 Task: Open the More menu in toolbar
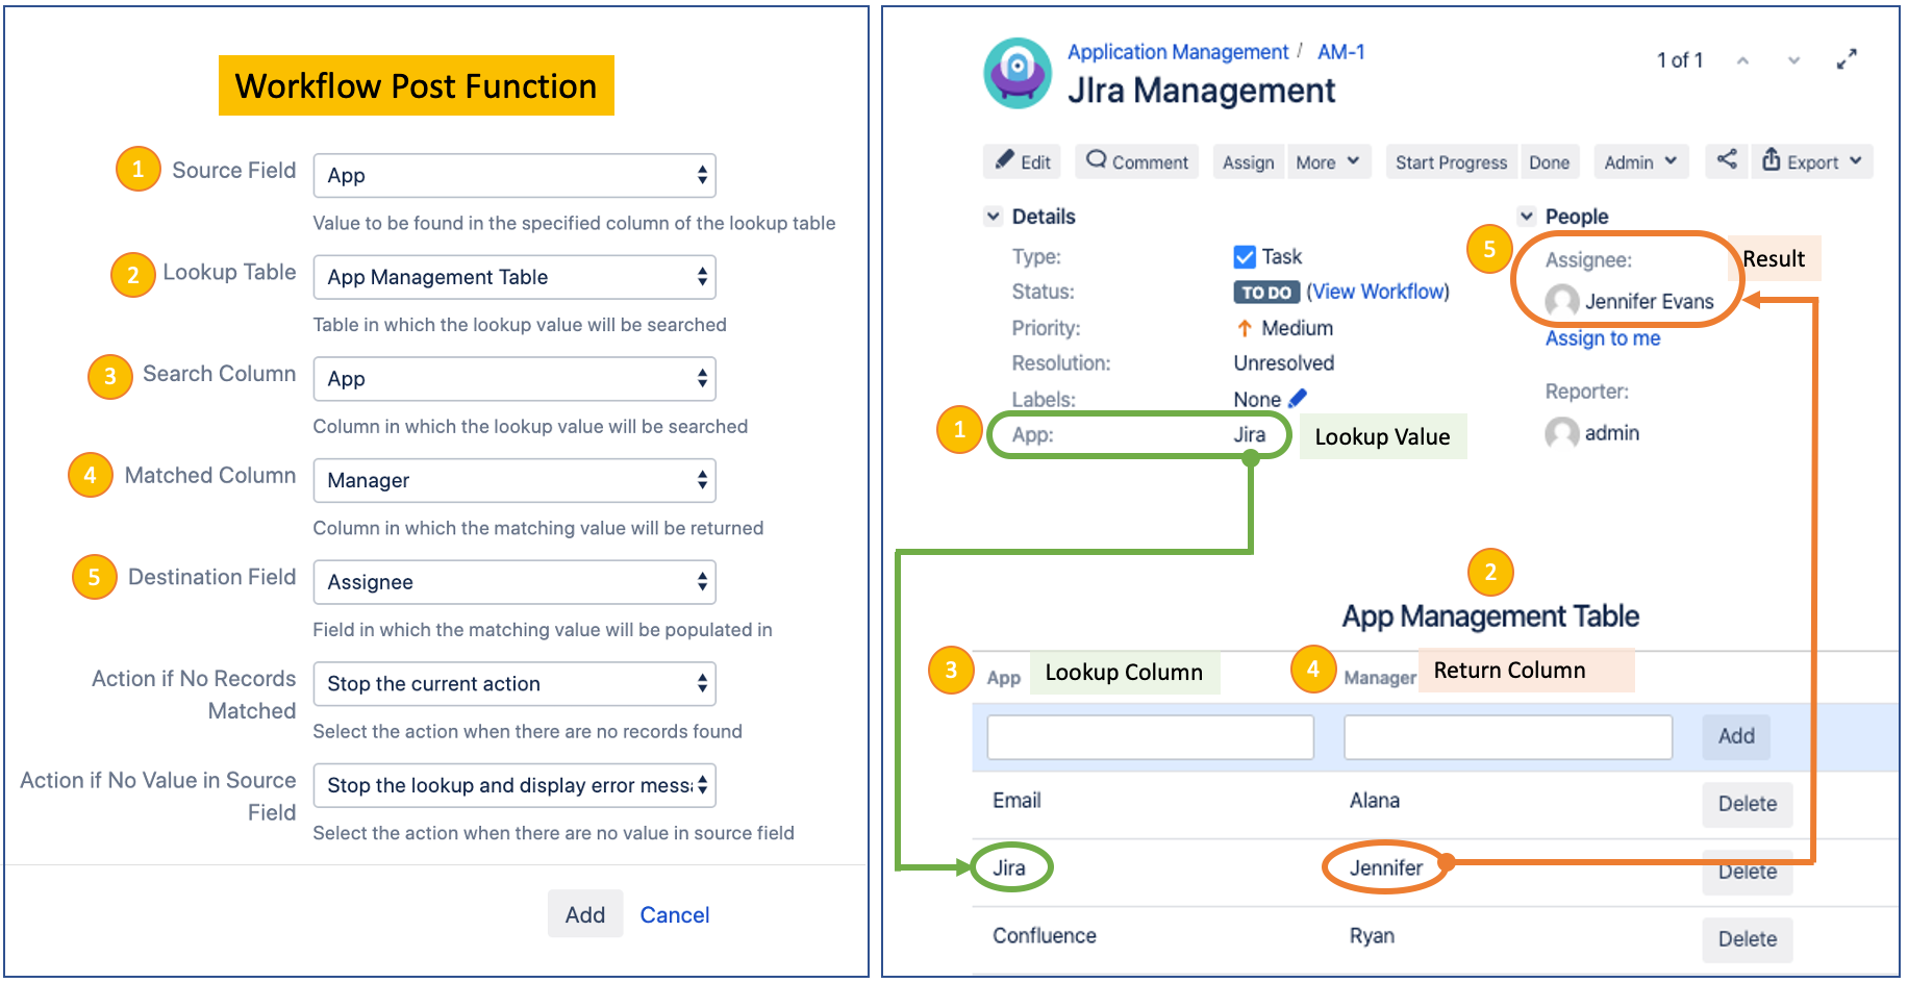[1326, 162]
